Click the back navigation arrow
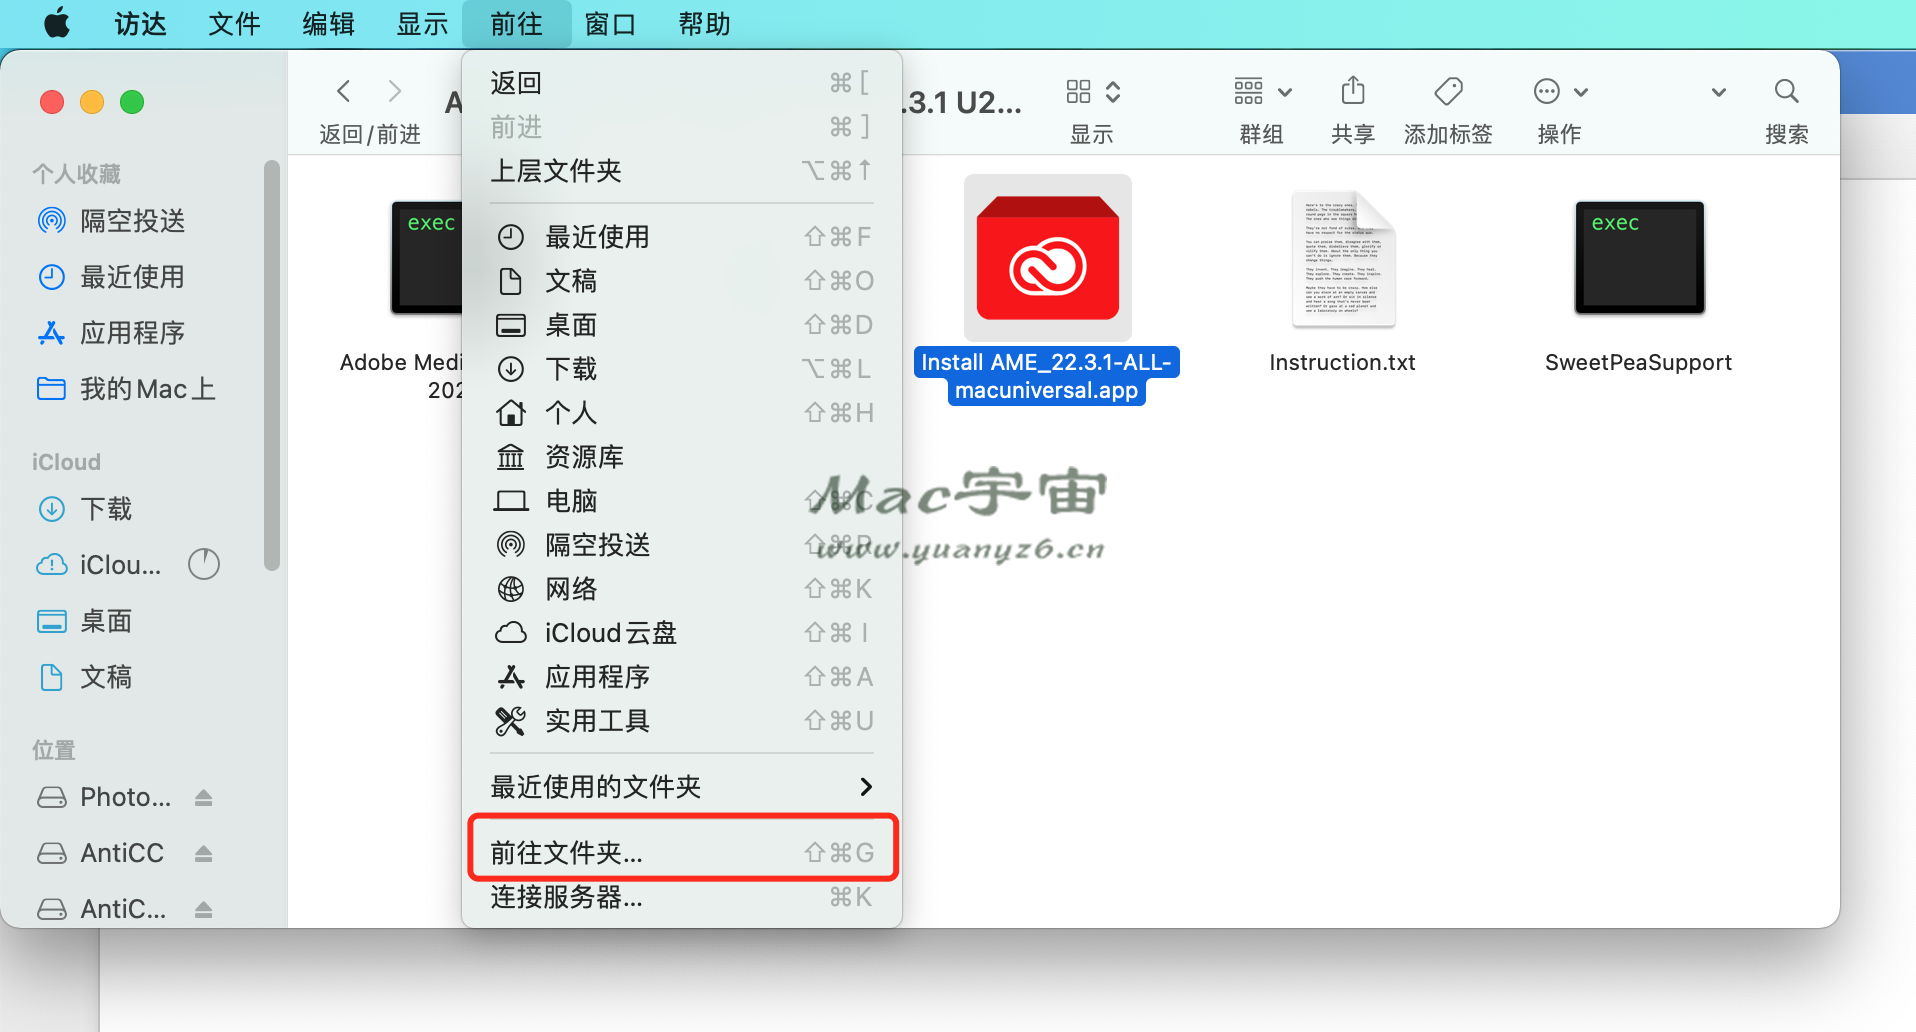This screenshot has width=1916, height=1032. (344, 92)
